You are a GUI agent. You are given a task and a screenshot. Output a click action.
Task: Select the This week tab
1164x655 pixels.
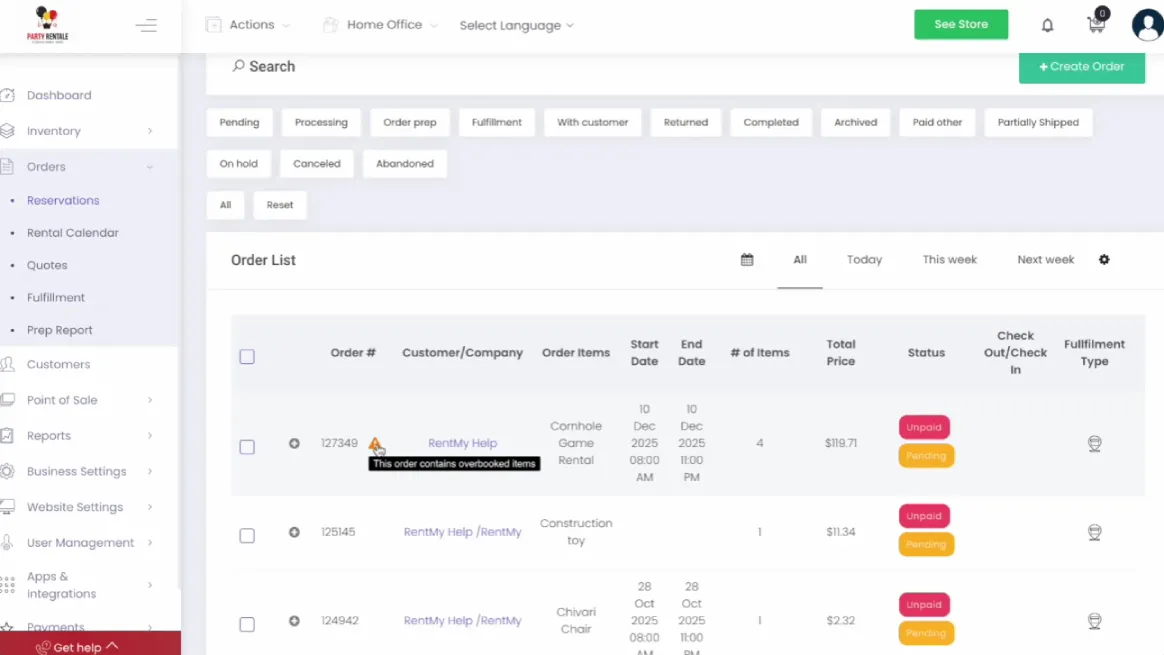coord(949,259)
